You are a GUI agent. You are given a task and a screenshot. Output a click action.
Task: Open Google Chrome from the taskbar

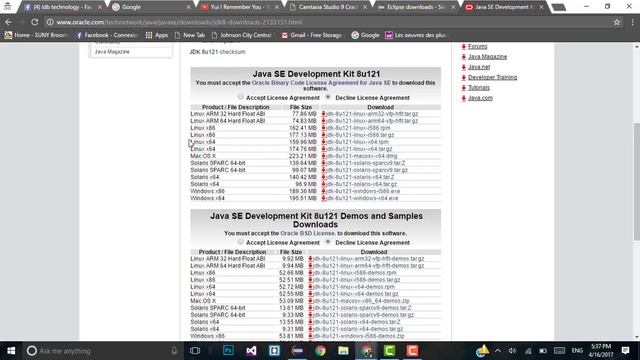click(x=320, y=351)
